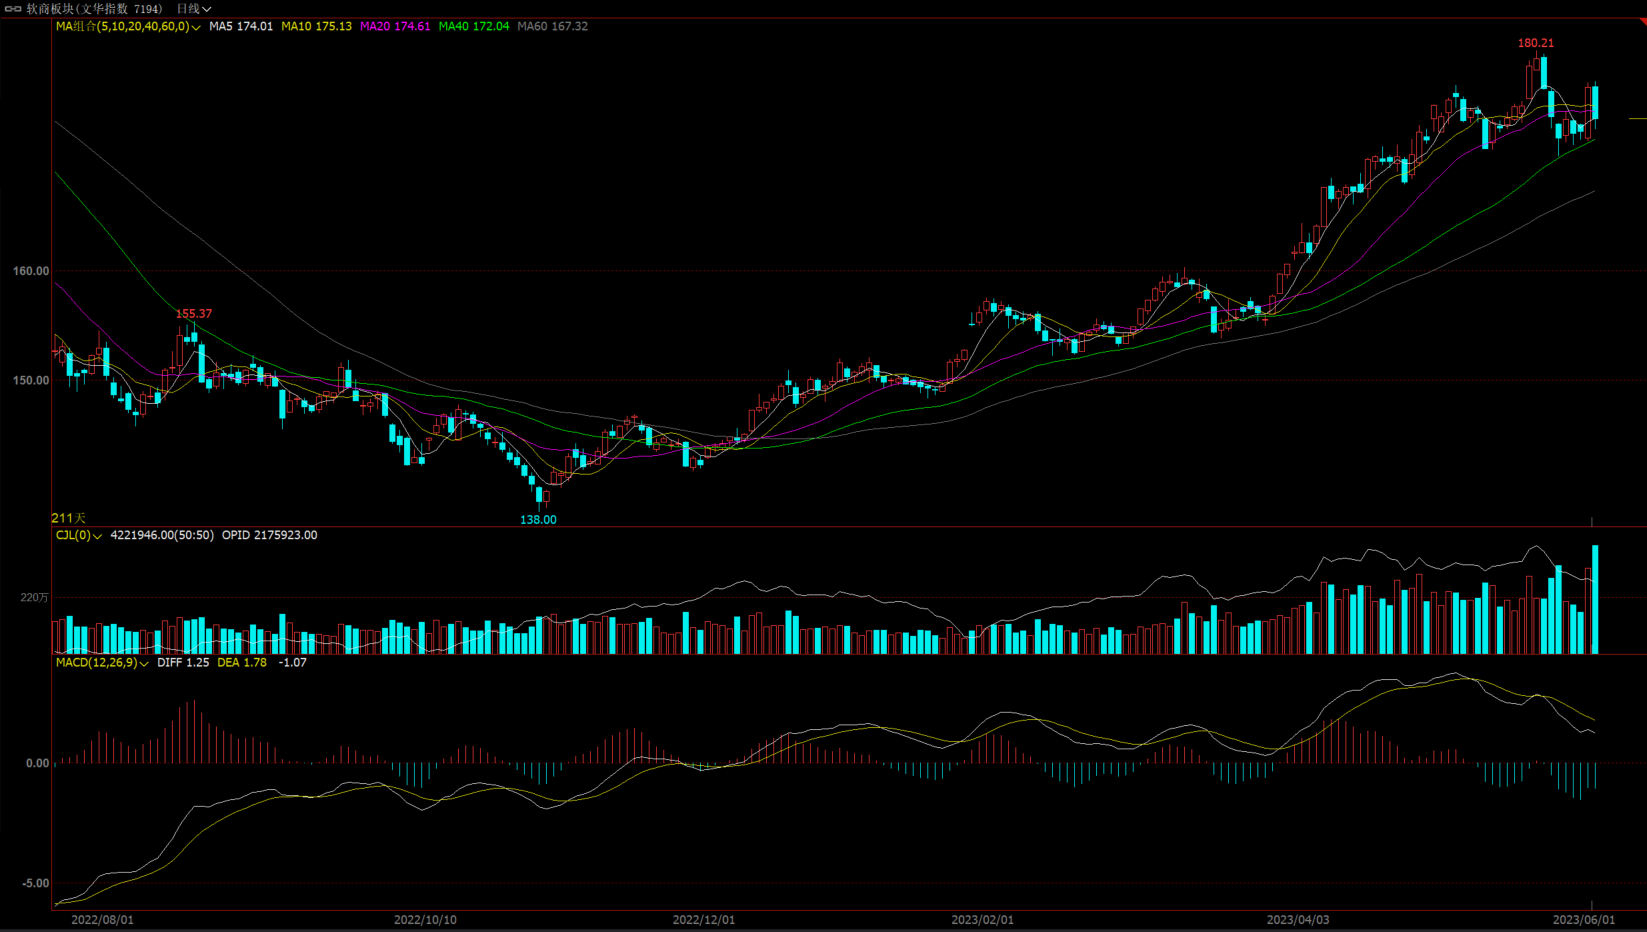Click the 2023/04/03 date on time axis
The width and height of the screenshot is (1647, 932).
pyautogui.click(x=1298, y=919)
